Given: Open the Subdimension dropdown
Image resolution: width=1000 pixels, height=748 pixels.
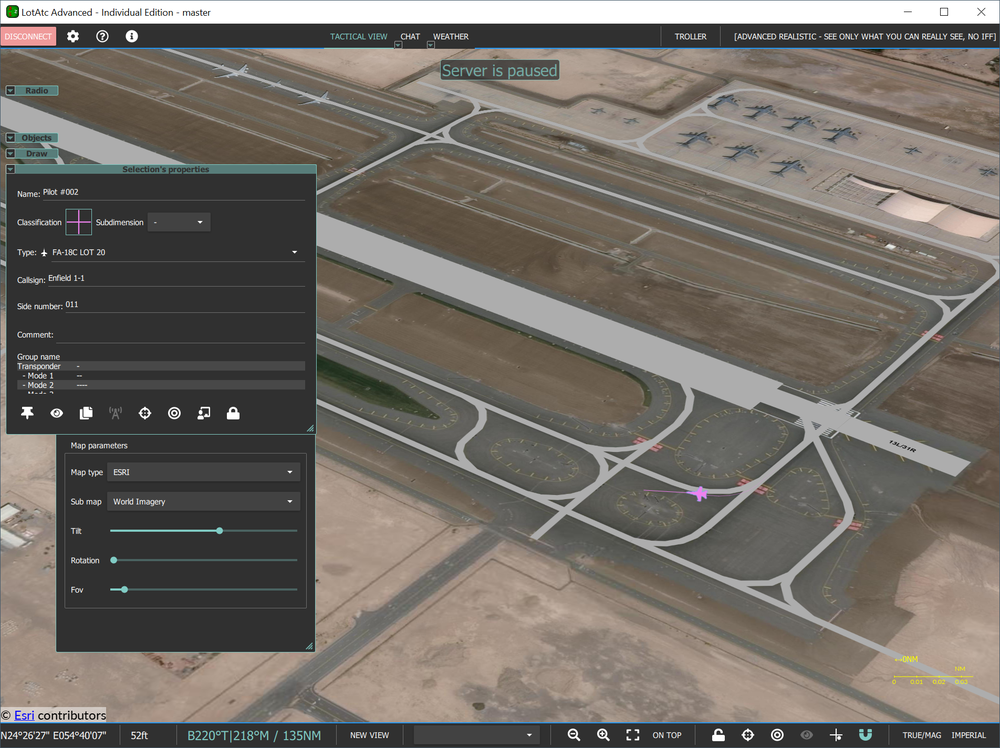Looking at the screenshot, I should [x=179, y=222].
